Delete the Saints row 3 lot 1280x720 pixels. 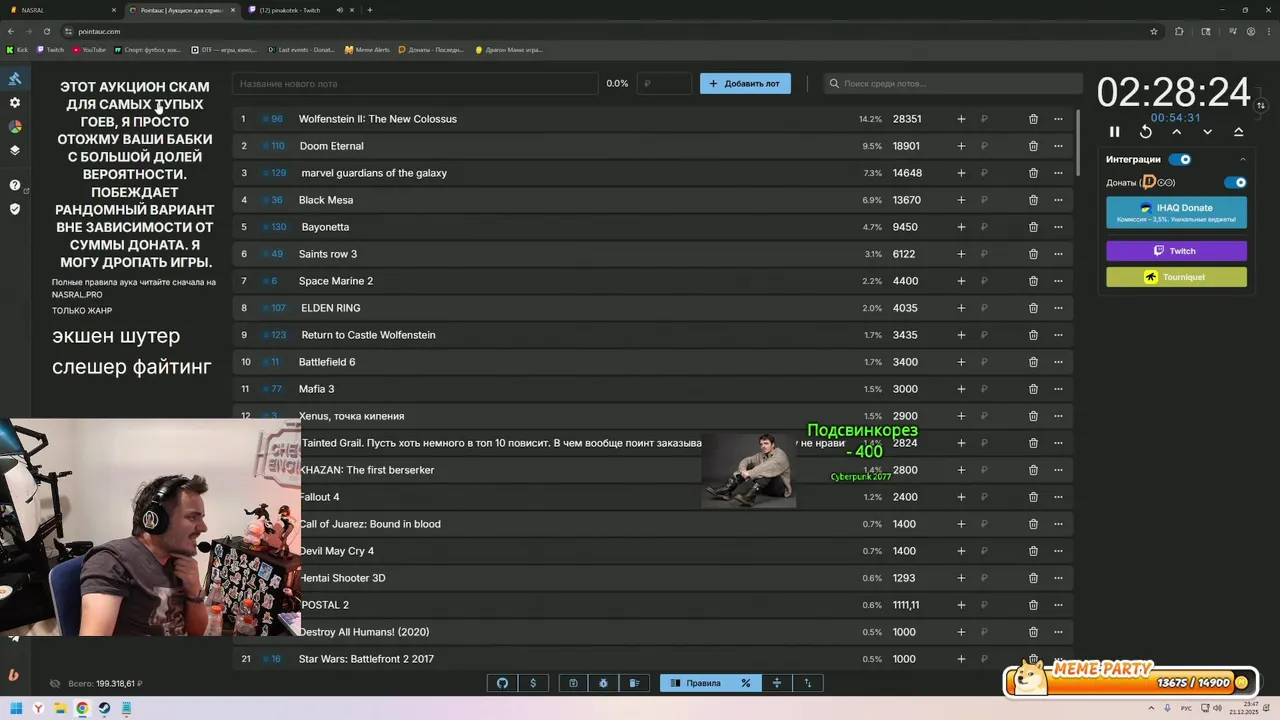[x=1033, y=254]
